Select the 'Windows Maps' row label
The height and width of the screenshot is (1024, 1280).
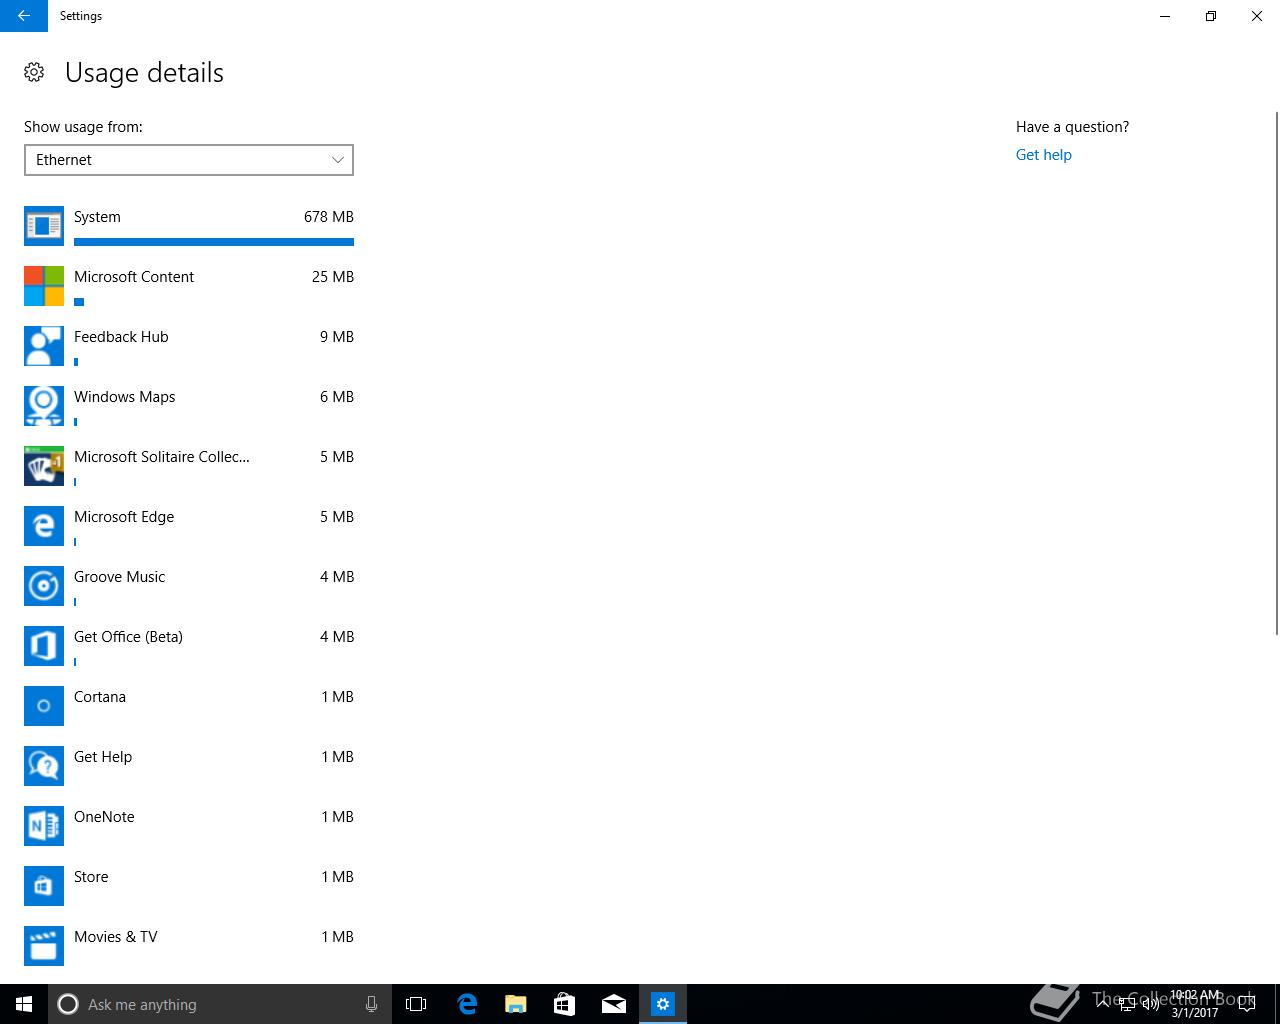124,397
